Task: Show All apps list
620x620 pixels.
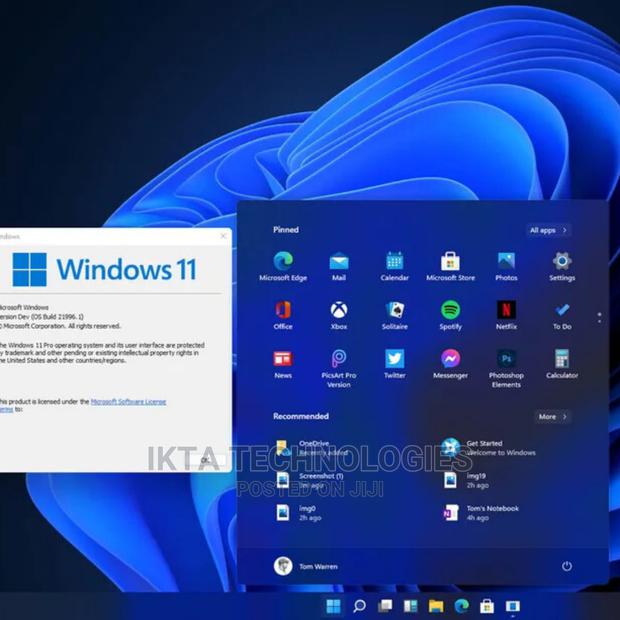Action: pyautogui.click(x=549, y=230)
